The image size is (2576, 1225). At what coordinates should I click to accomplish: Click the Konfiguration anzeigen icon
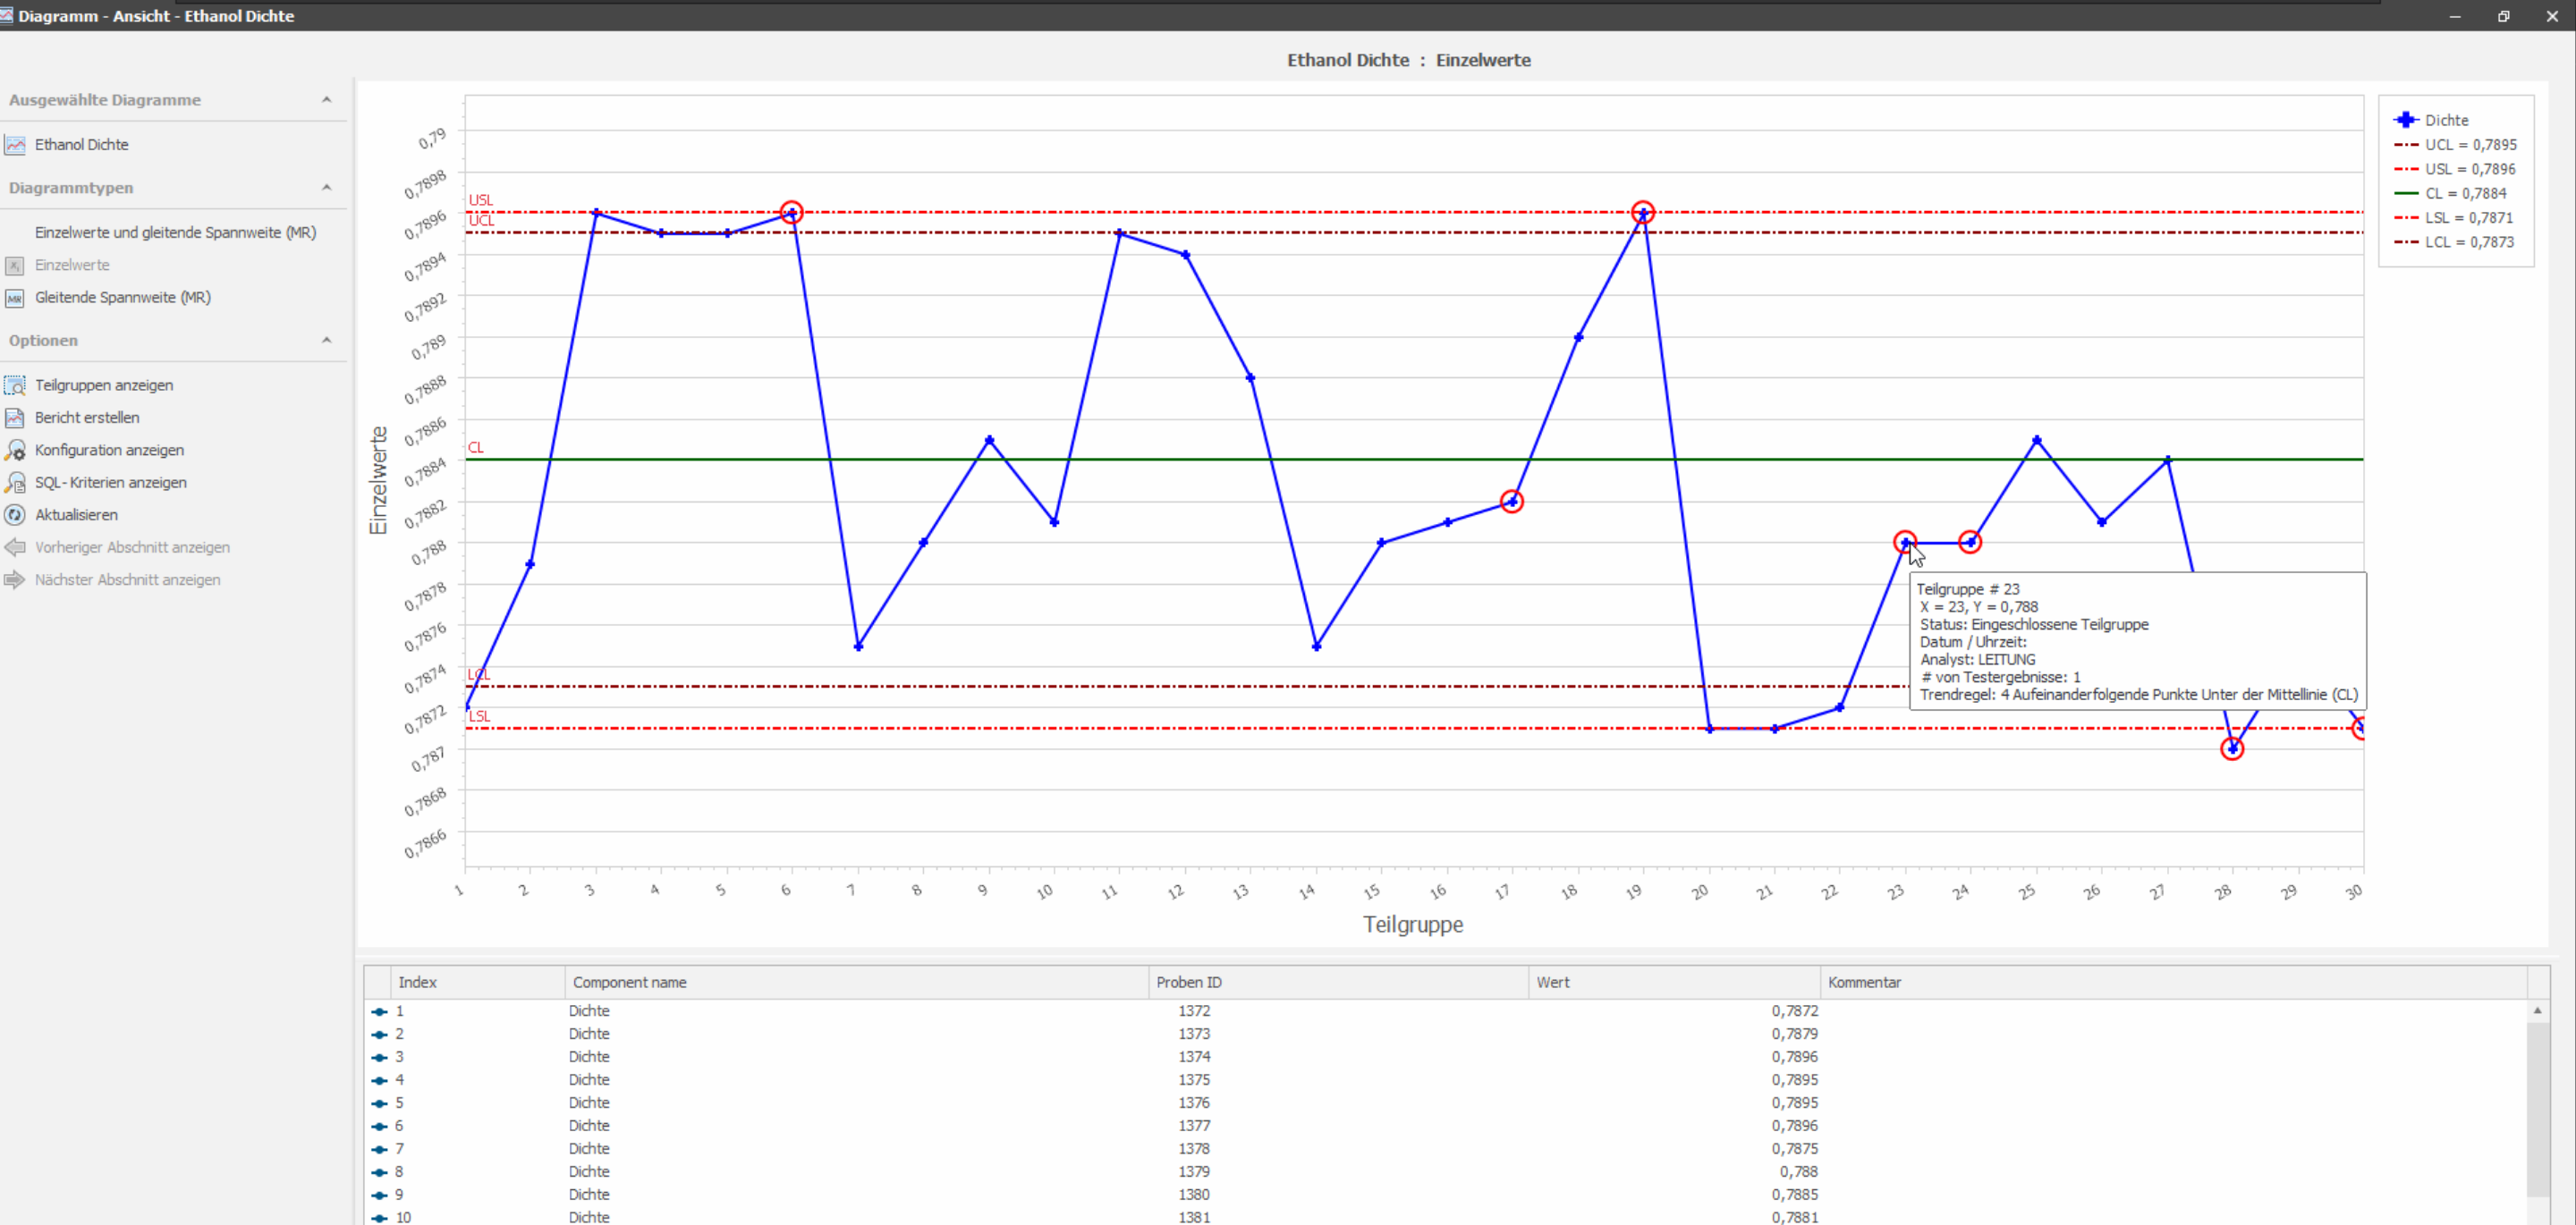[15, 450]
